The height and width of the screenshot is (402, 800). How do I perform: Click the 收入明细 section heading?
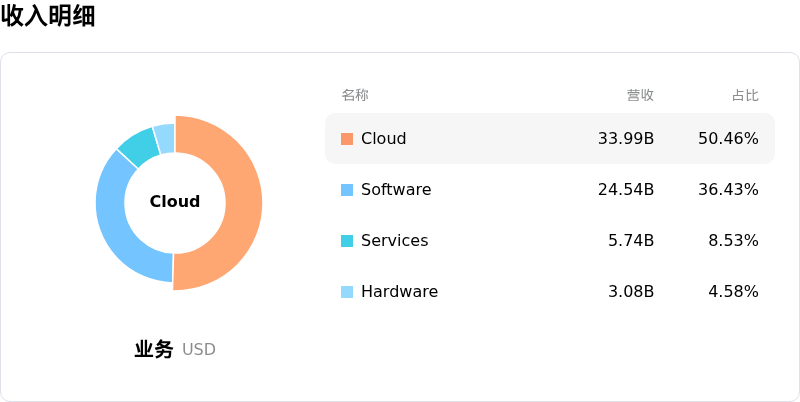[x=48, y=16]
